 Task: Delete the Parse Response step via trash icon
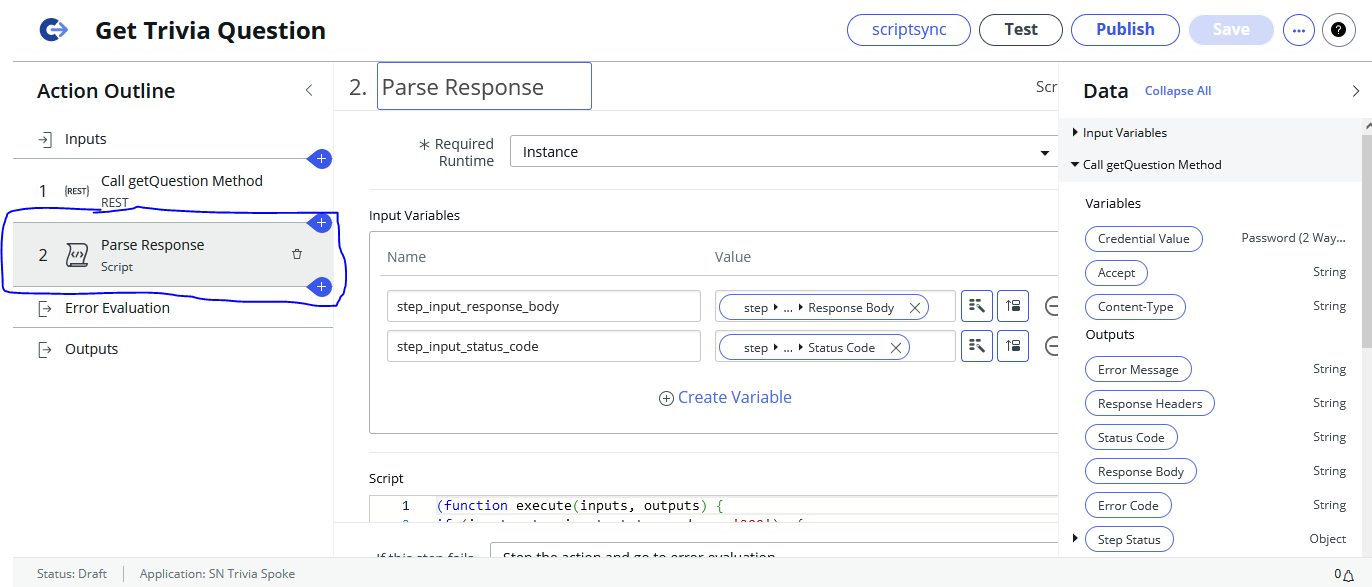[x=297, y=255]
